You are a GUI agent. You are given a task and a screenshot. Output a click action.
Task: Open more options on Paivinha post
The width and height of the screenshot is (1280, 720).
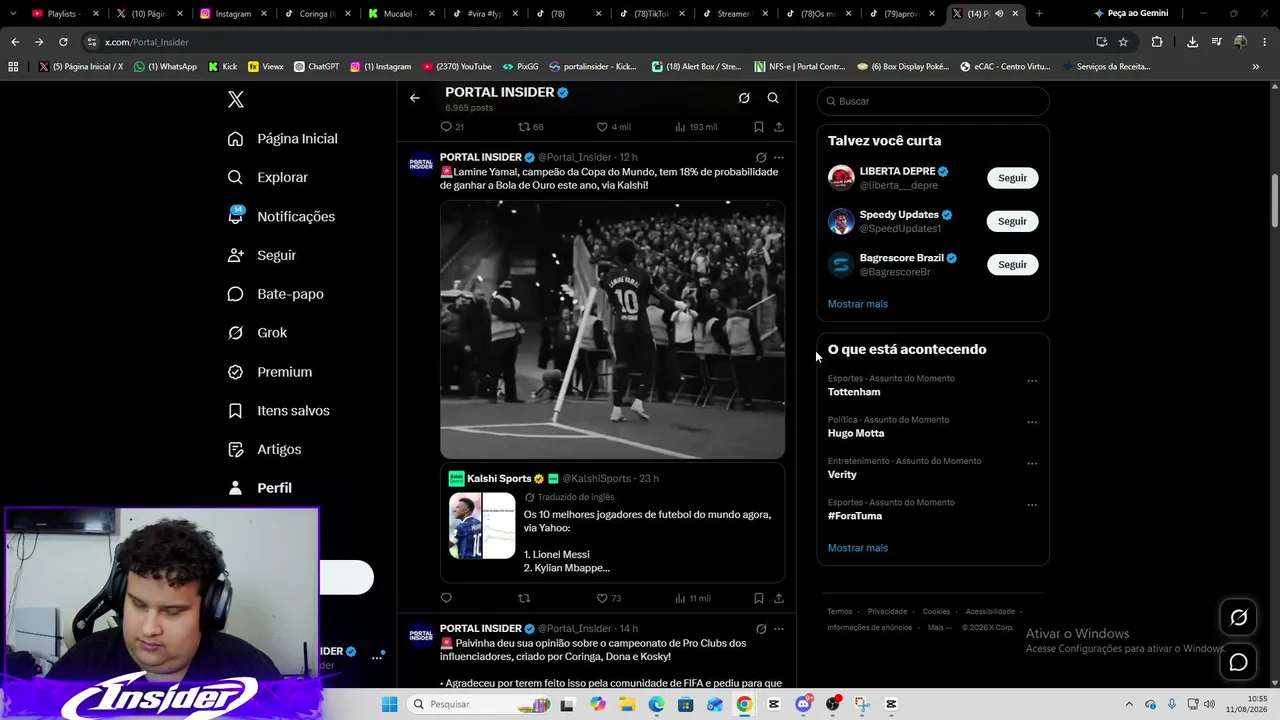[779, 629]
